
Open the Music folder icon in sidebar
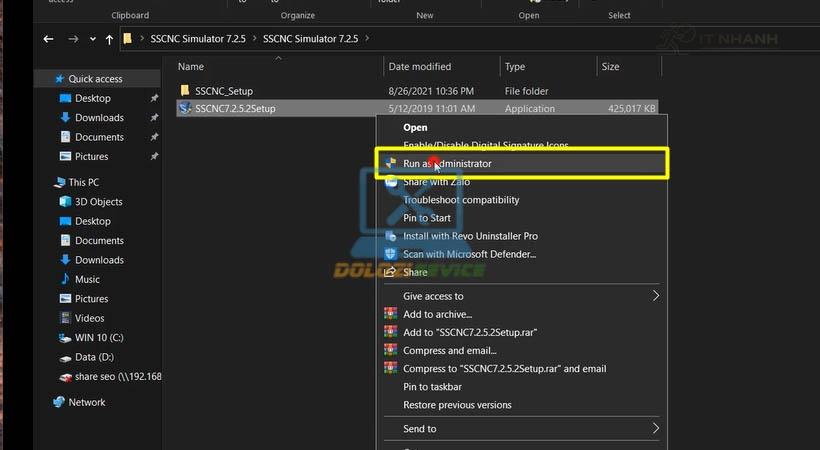click(x=65, y=279)
